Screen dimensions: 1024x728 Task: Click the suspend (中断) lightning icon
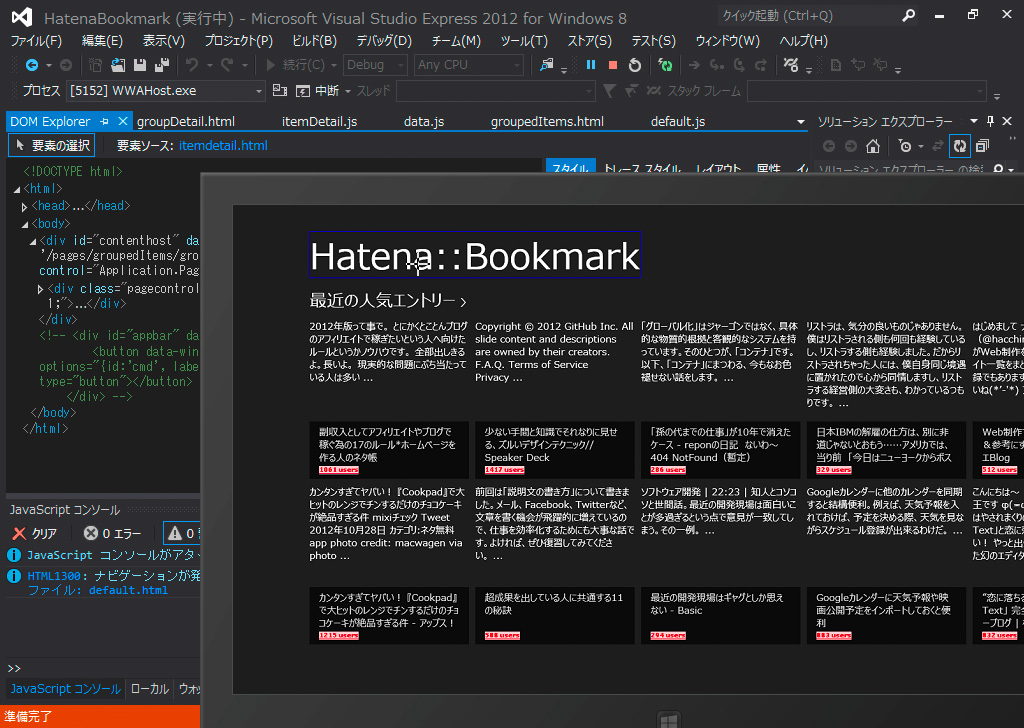[x=302, y=91]
